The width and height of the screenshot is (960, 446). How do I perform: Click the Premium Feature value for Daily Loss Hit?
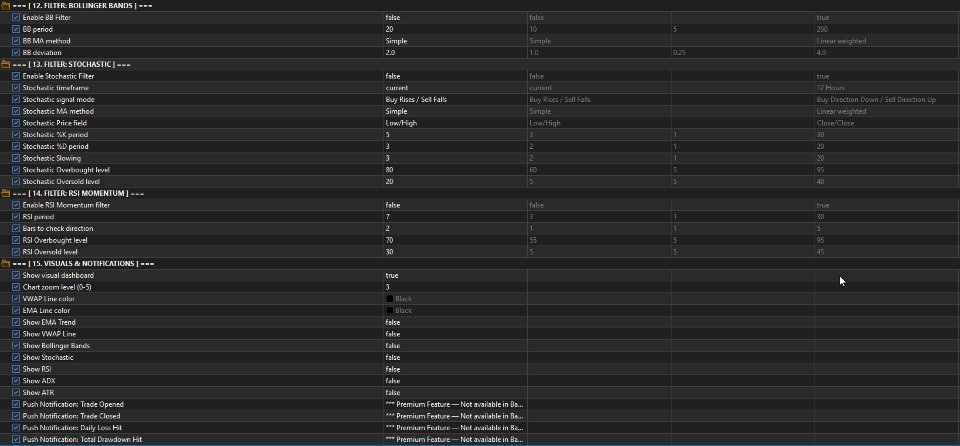[x=455, y=428]
